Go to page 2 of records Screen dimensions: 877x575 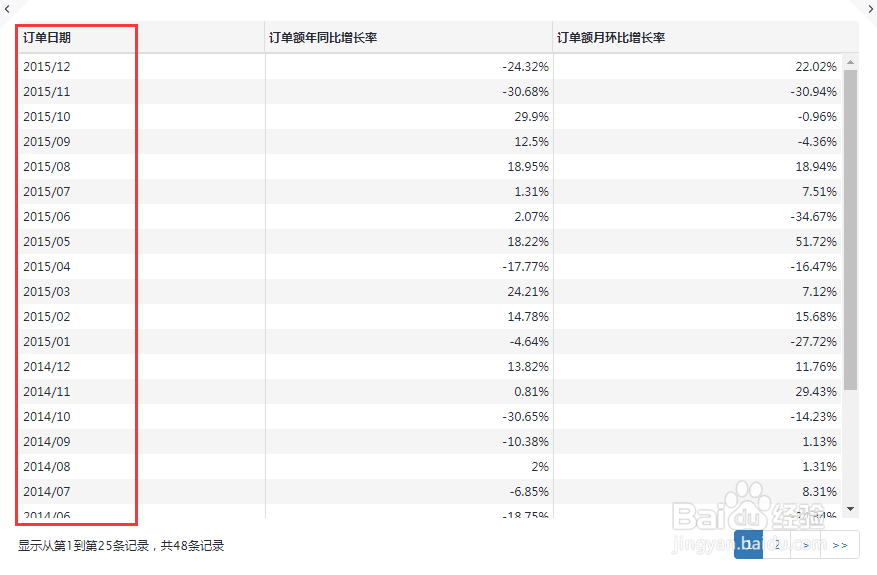777,545
